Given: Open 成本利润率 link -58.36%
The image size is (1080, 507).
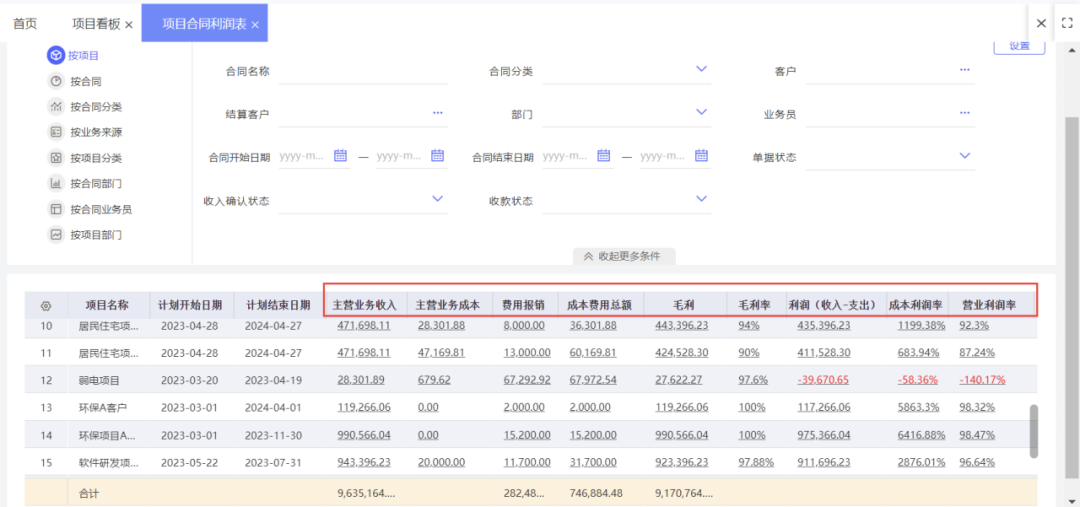Looking at the screenshot, I should pyautogui.click(x=918, y=380).
